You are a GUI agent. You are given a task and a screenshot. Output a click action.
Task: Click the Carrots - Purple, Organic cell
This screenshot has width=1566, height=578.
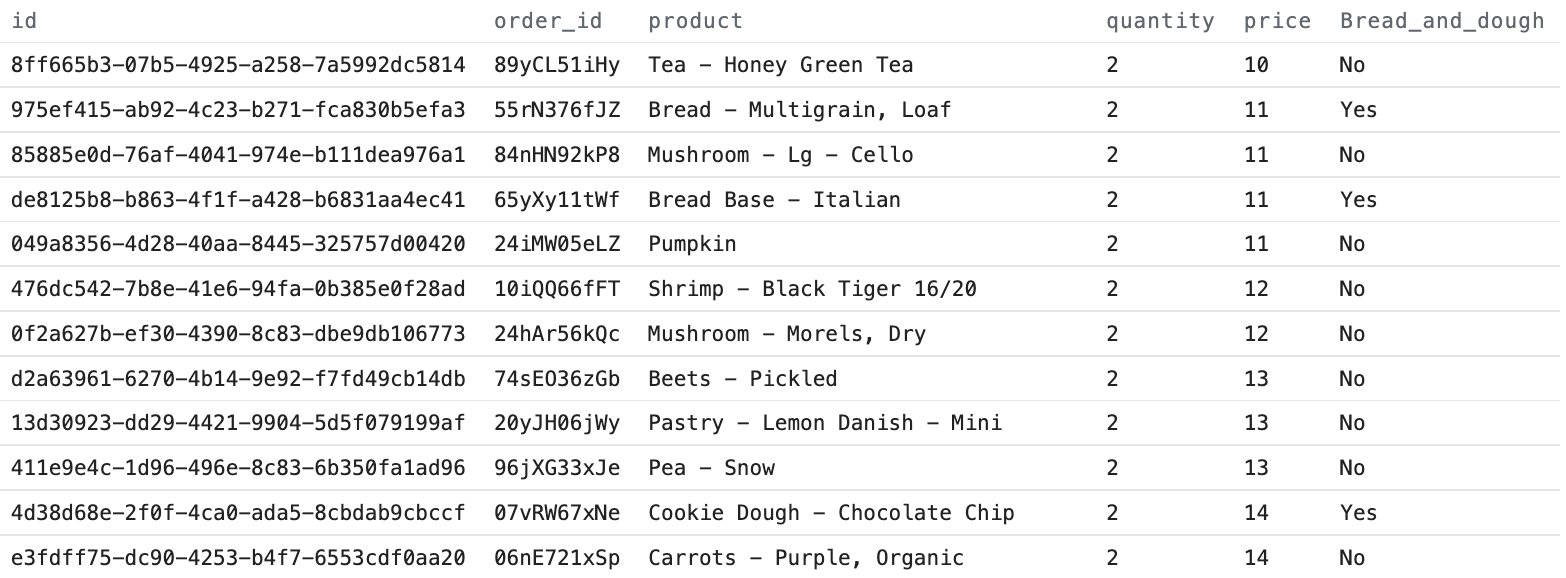[806, 558]
